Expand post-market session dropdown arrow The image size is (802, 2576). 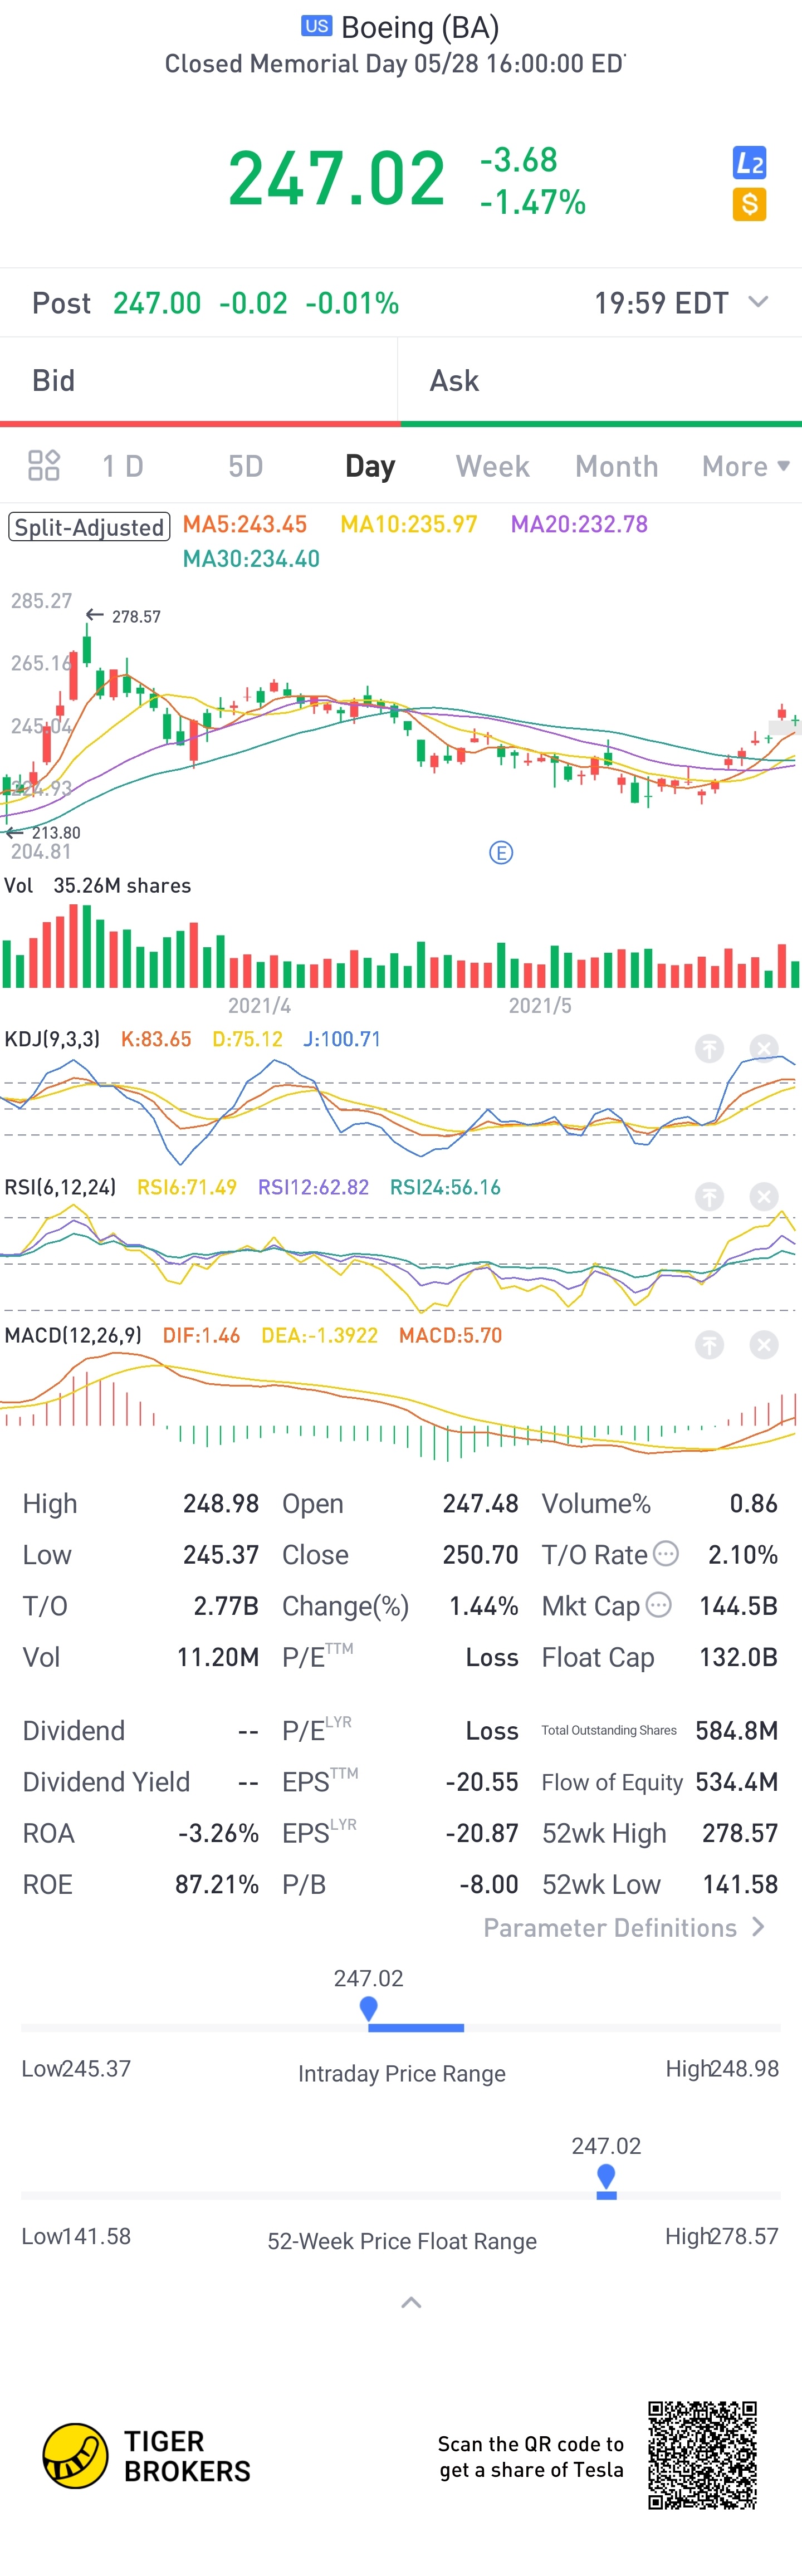(758, 301)
